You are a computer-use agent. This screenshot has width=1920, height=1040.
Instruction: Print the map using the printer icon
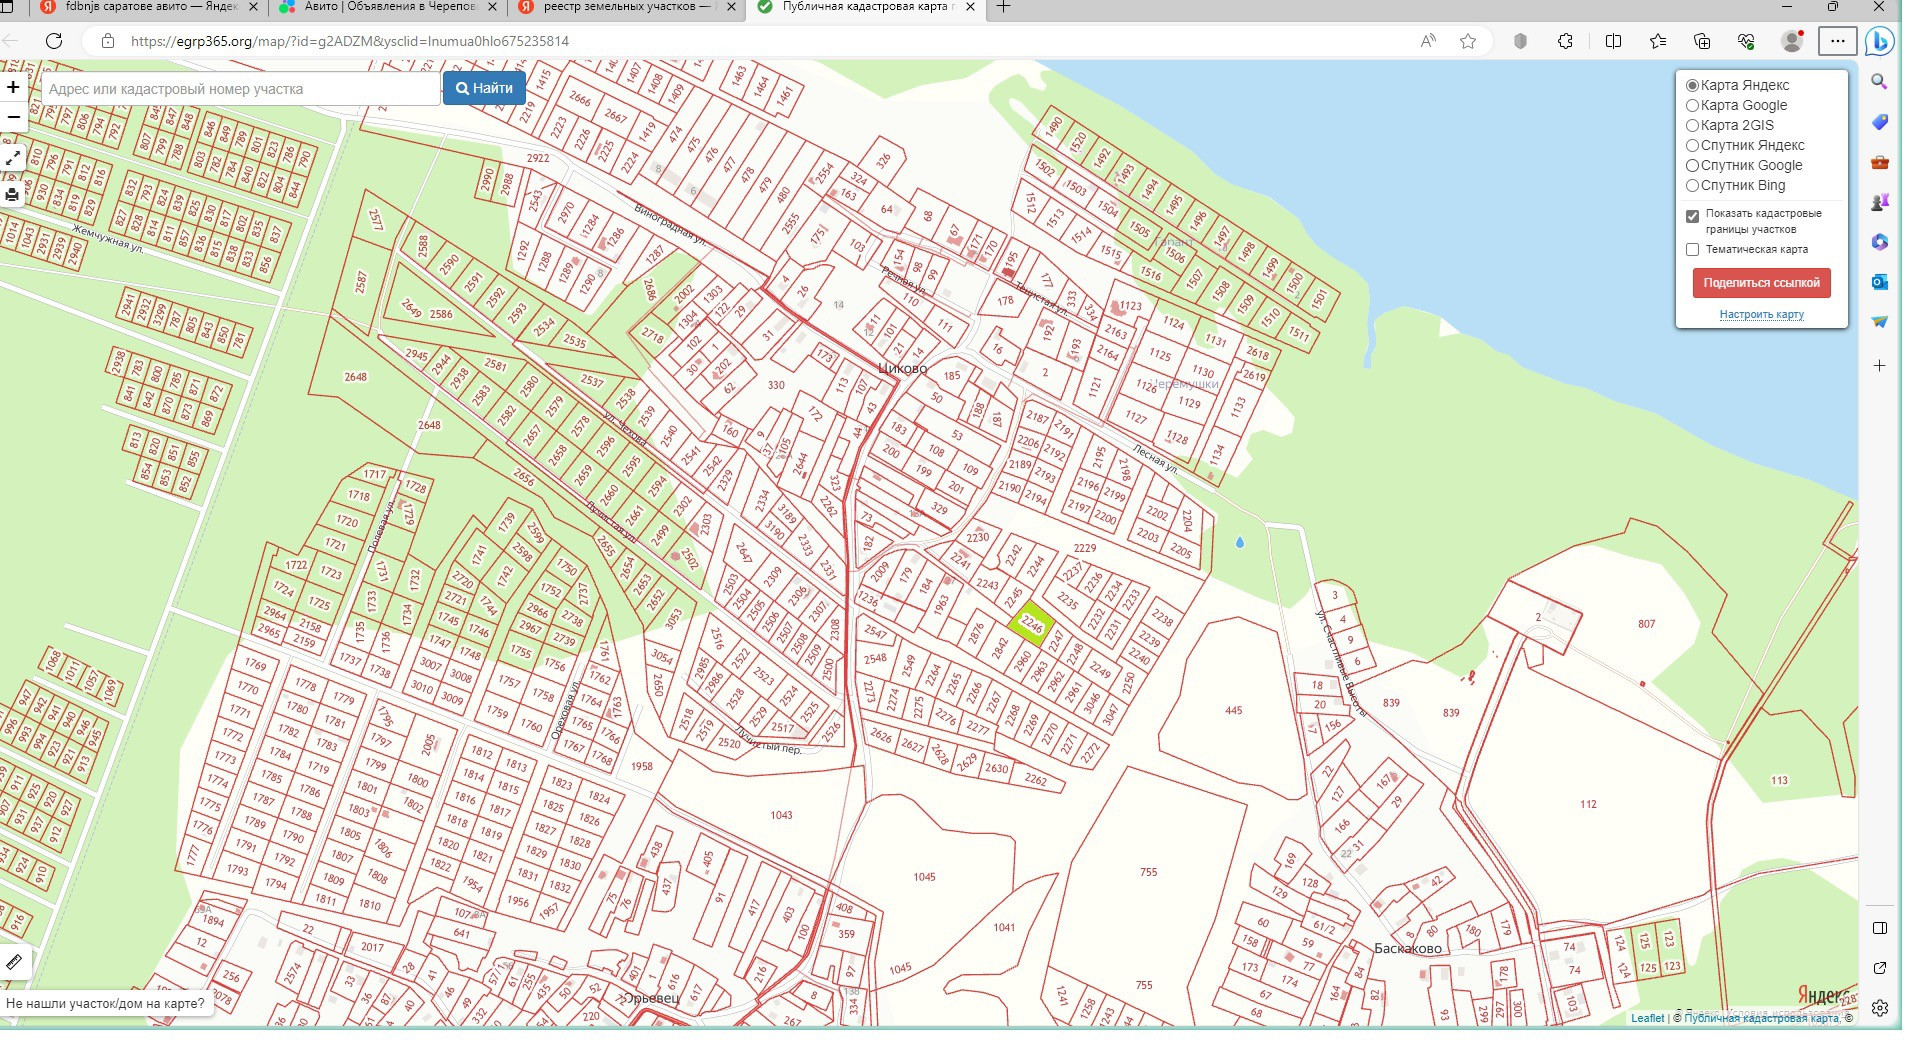tap(13, 195)
